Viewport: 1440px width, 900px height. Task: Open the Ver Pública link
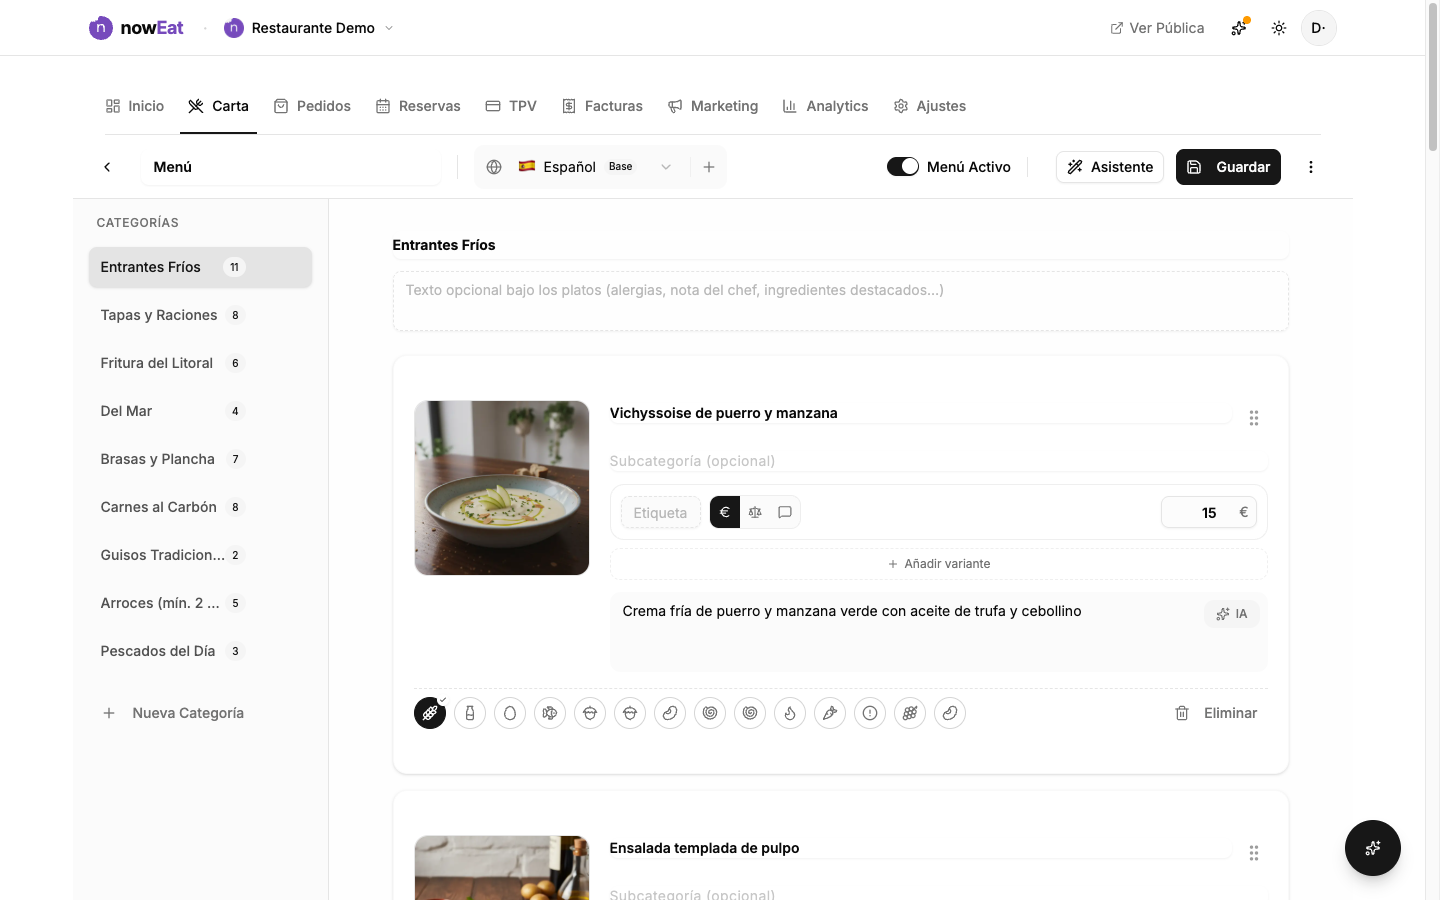tap(1157, 28)
